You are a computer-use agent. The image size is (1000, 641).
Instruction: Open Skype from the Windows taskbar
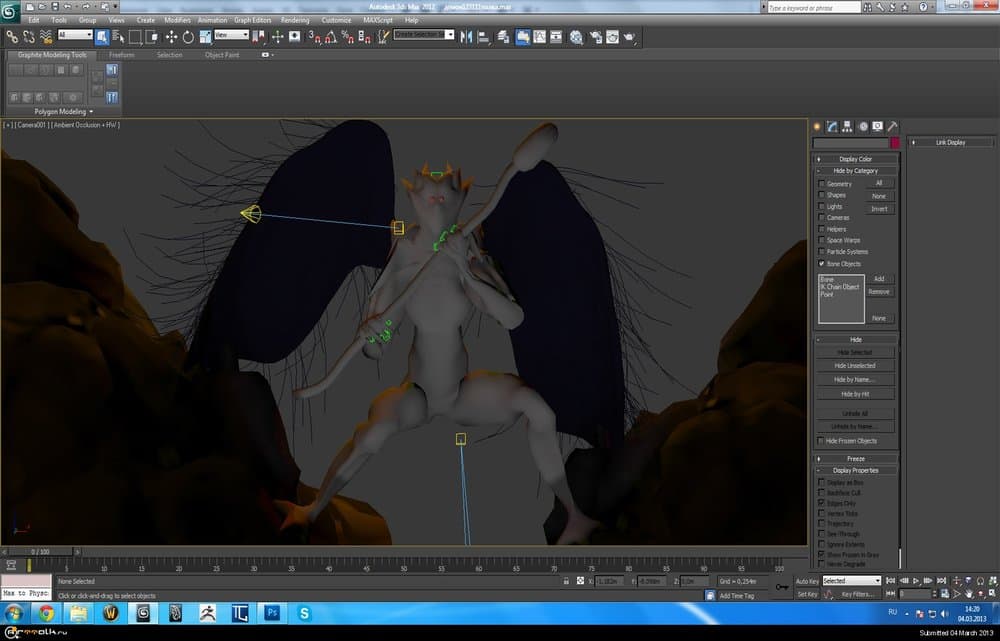click(304, 611)
